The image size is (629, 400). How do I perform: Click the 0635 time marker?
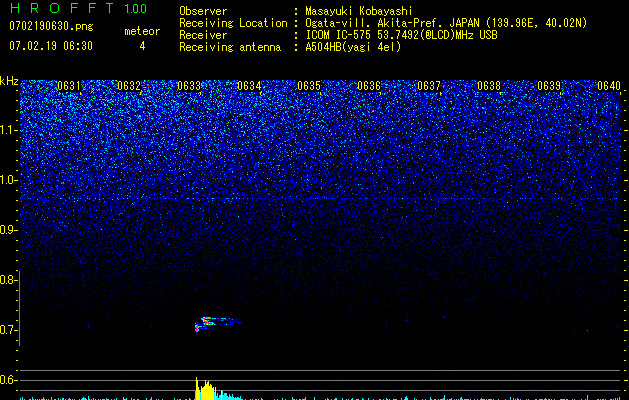tap(309, 86)
